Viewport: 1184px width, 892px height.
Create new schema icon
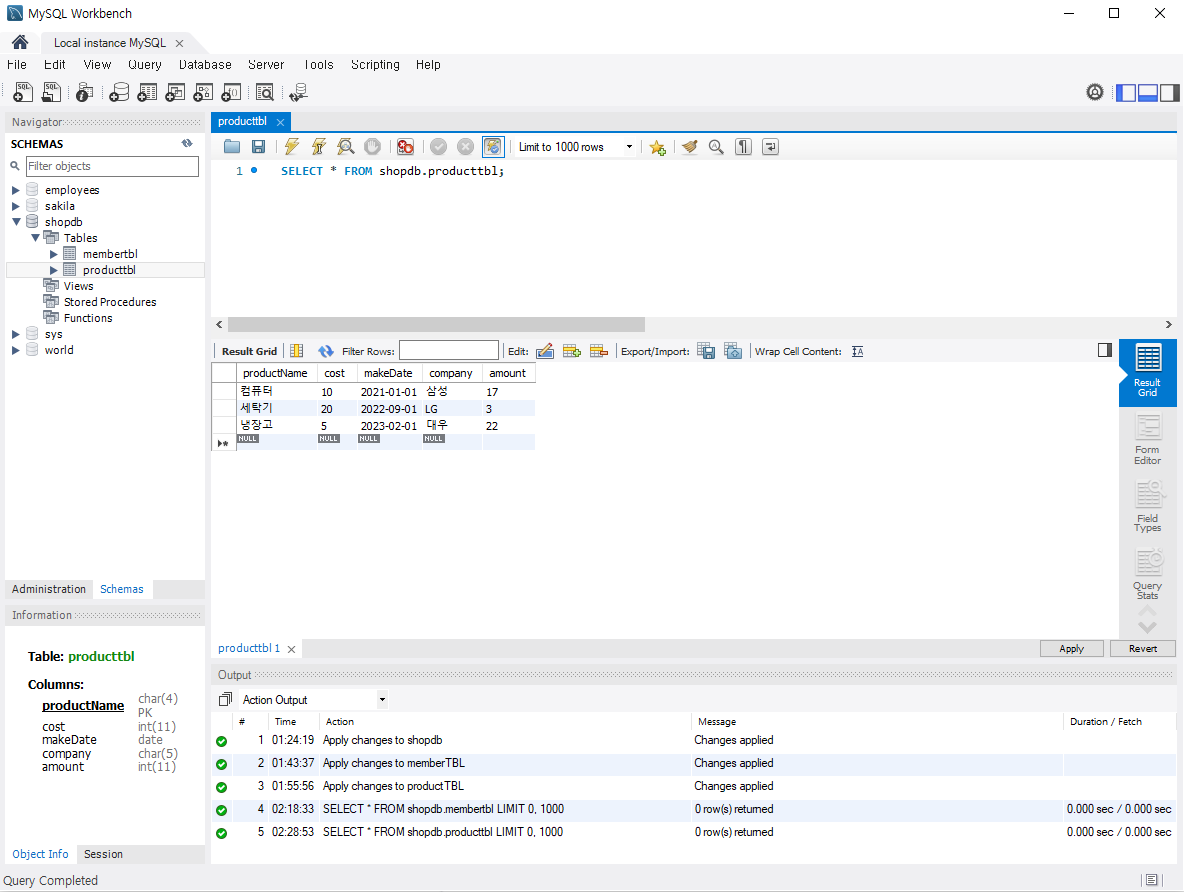(119, 92)
